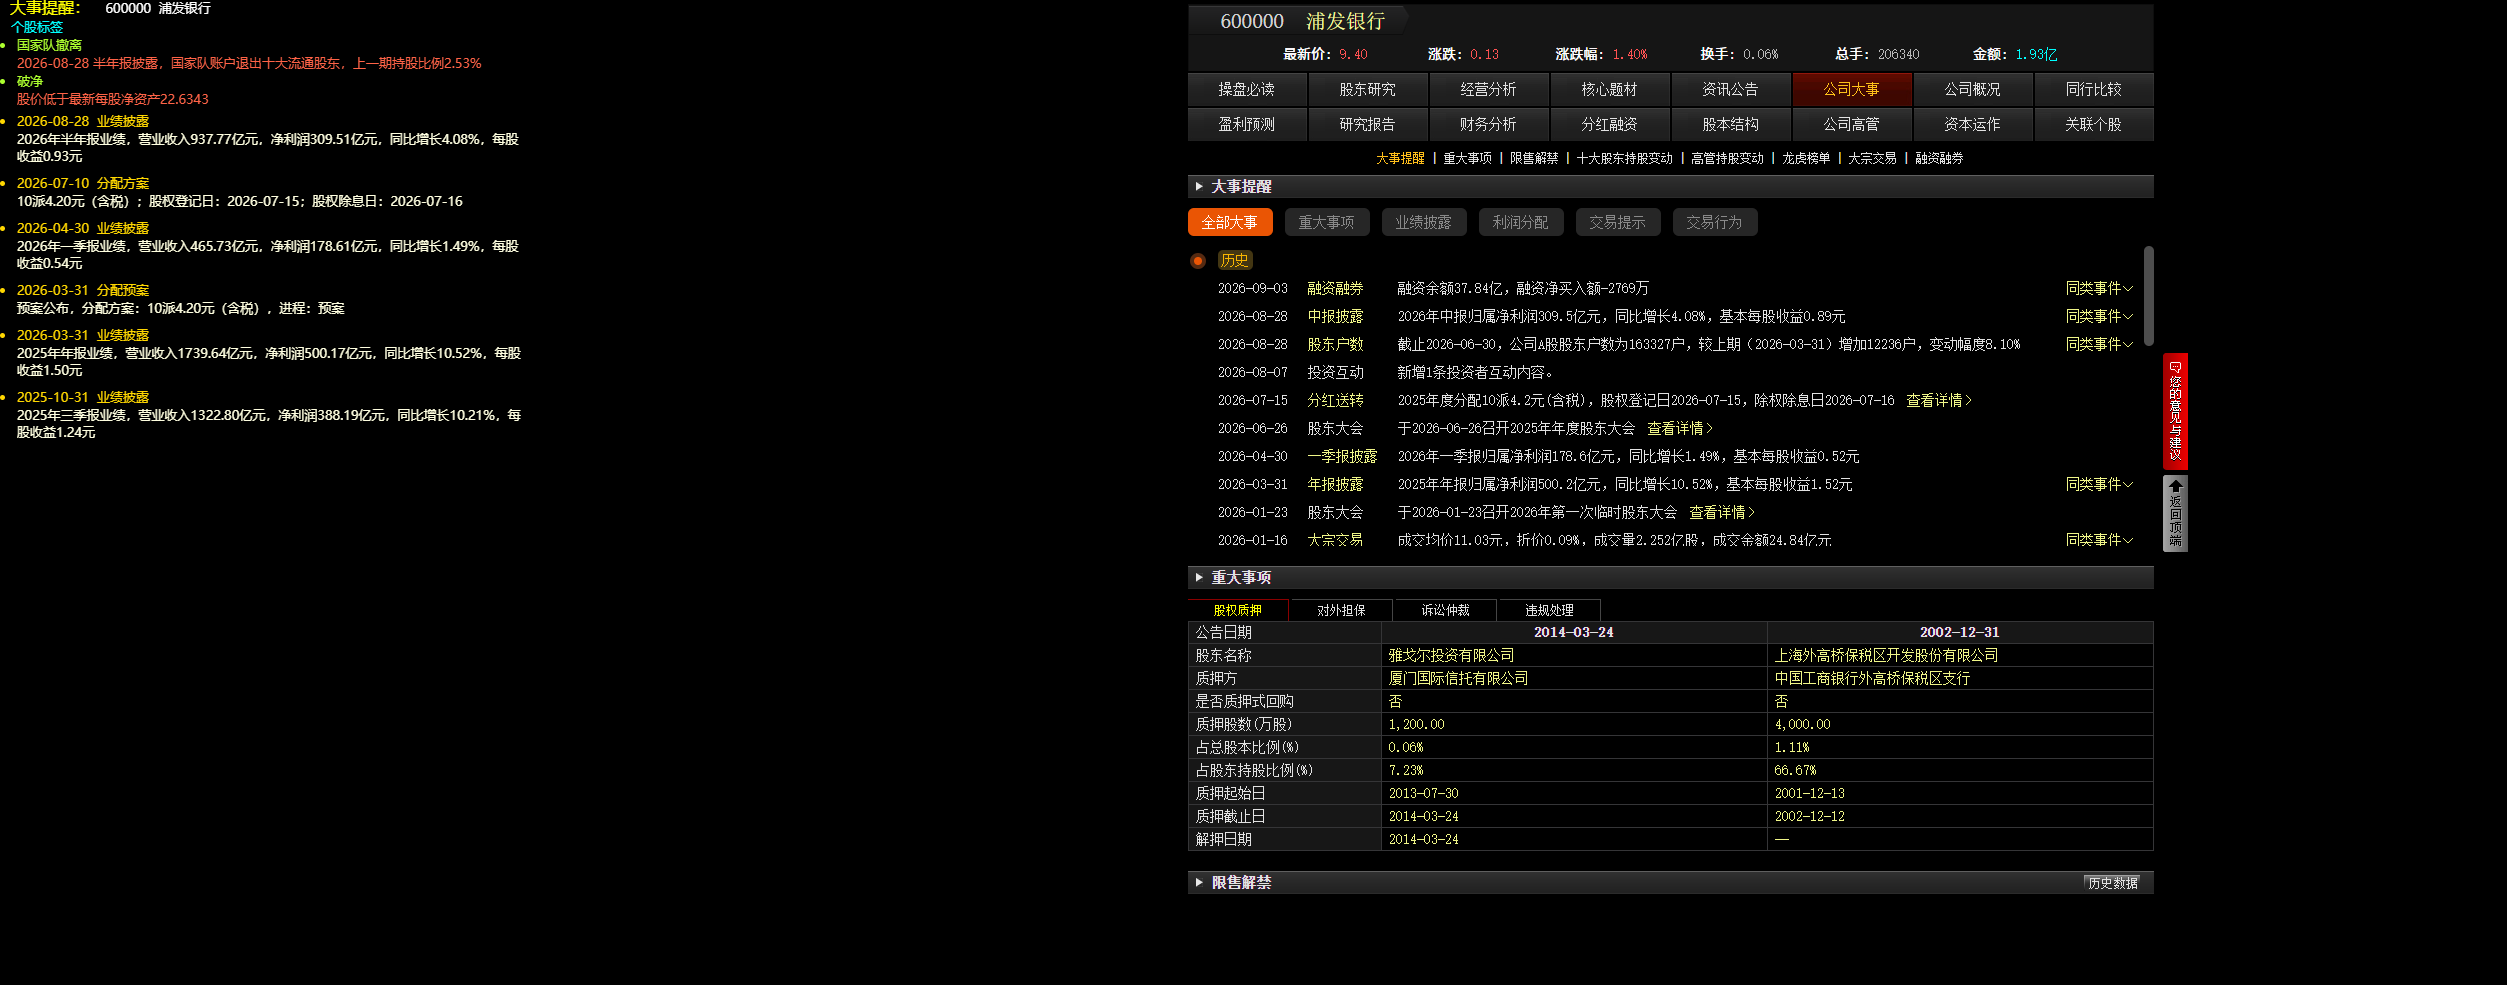
Task: Open the red feedback 意见与建议 side button
Action: (x=2175, y=411)
